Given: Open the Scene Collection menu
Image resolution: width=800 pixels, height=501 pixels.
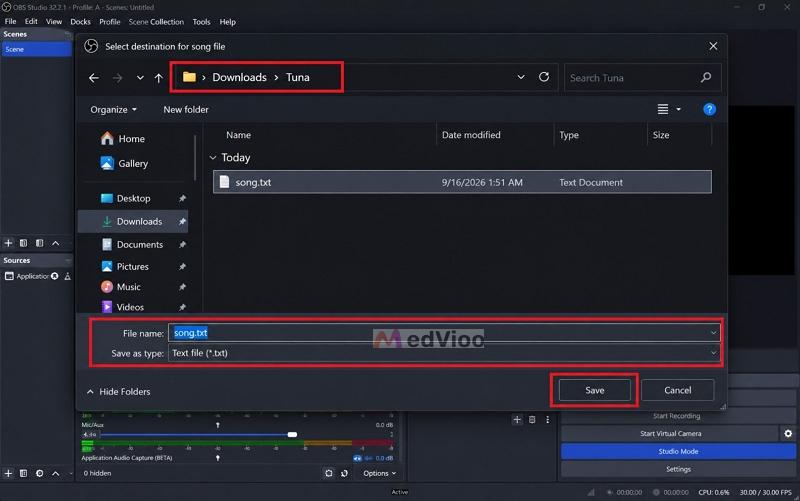Looking at the screenshot, I should point(156,22).
